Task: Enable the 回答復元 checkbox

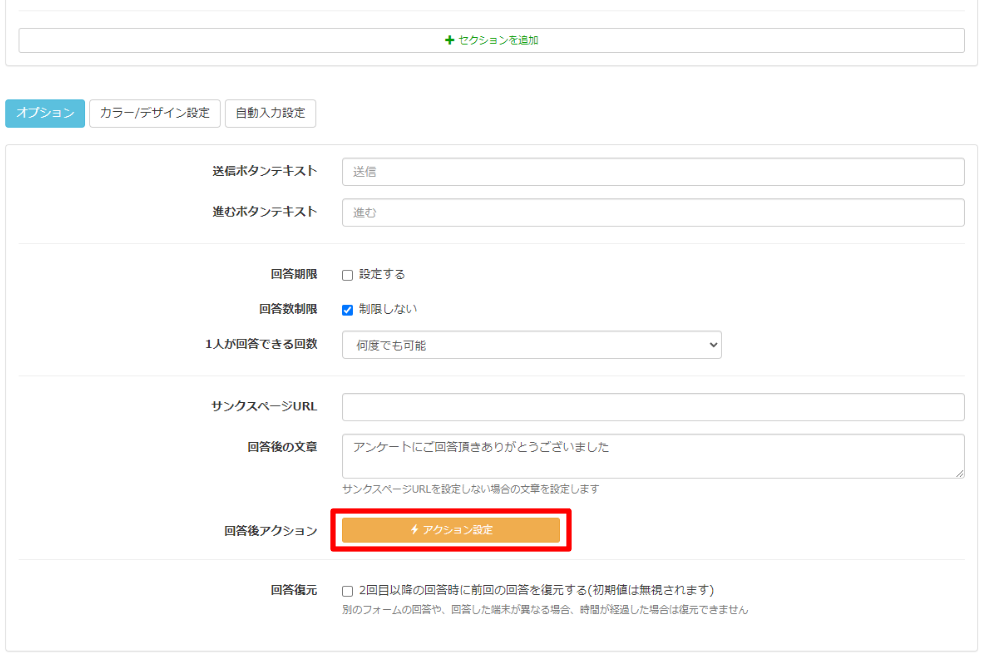Action: 347,591
